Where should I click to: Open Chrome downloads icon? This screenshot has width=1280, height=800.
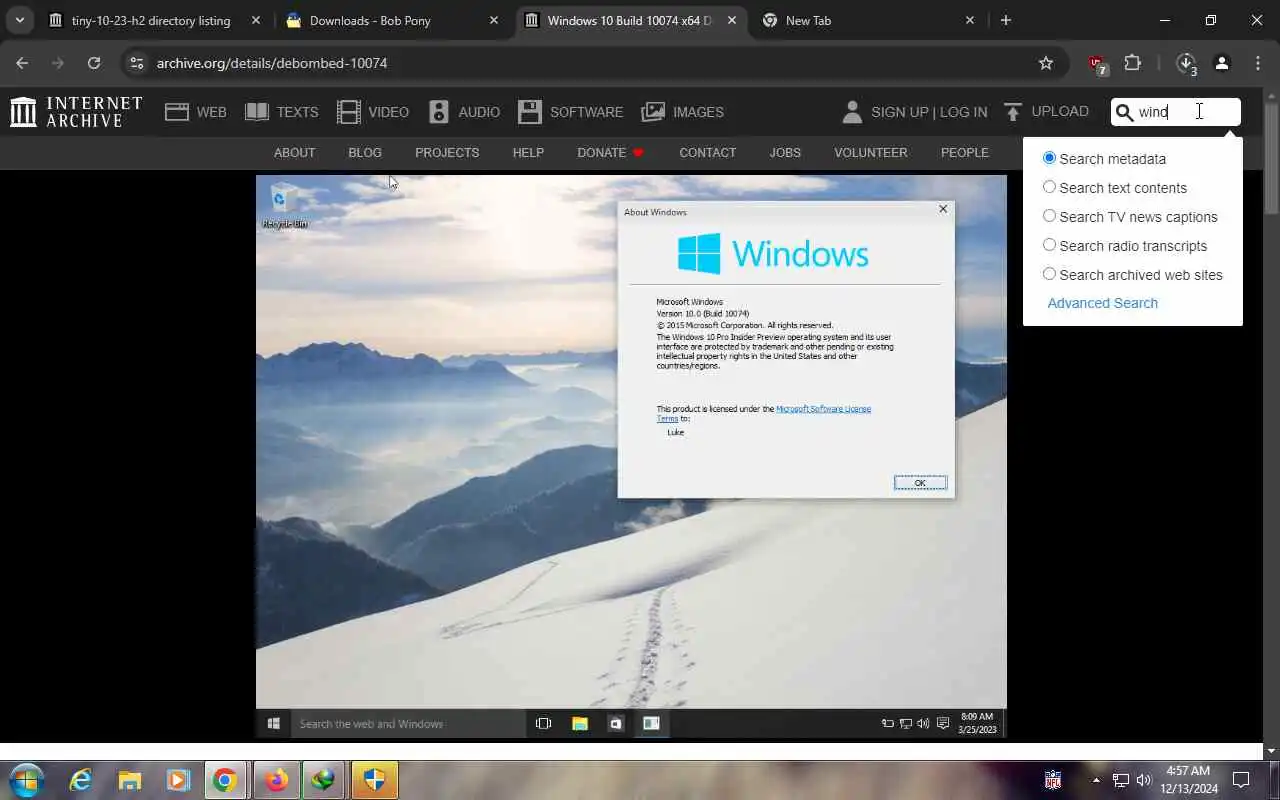1186,63
